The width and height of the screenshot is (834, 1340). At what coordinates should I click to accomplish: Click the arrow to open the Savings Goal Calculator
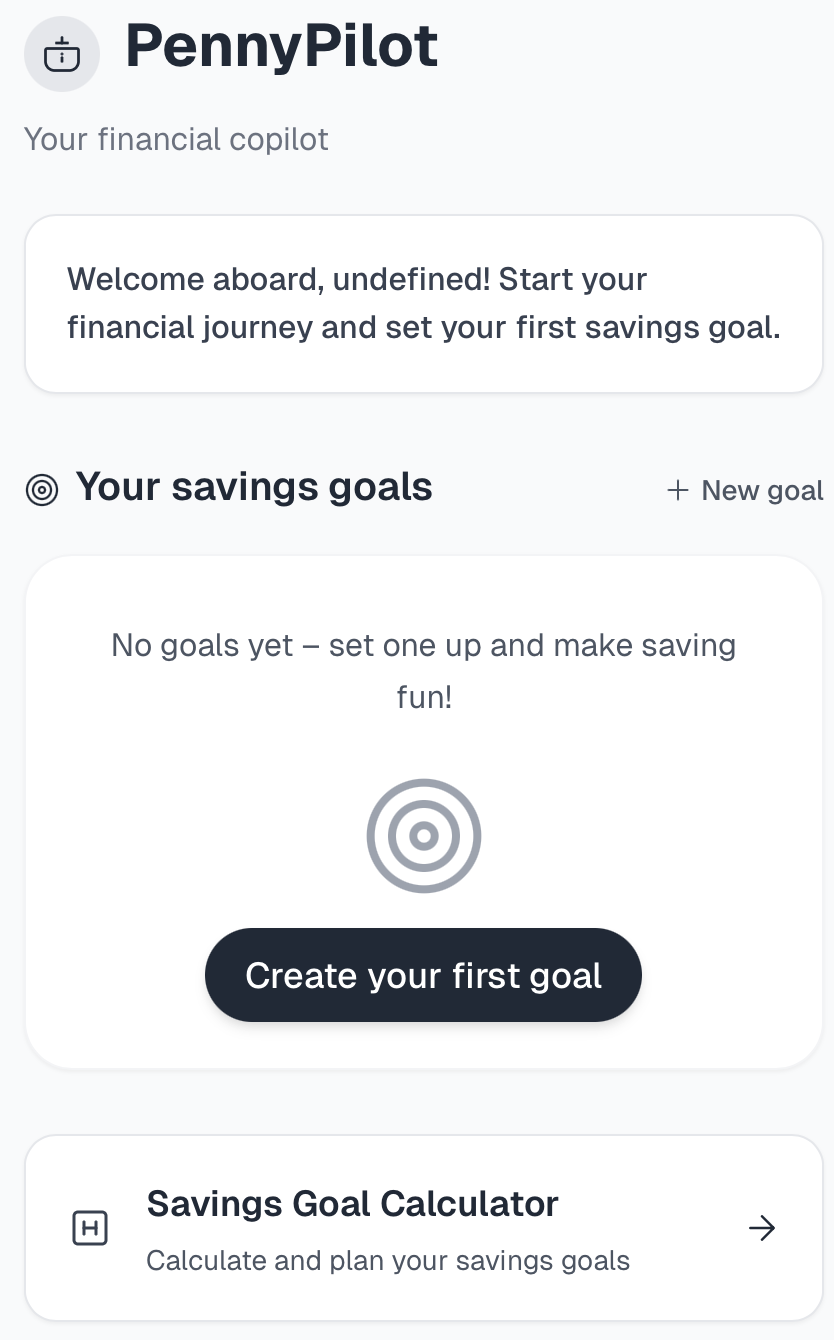[x=763, y=1228]
